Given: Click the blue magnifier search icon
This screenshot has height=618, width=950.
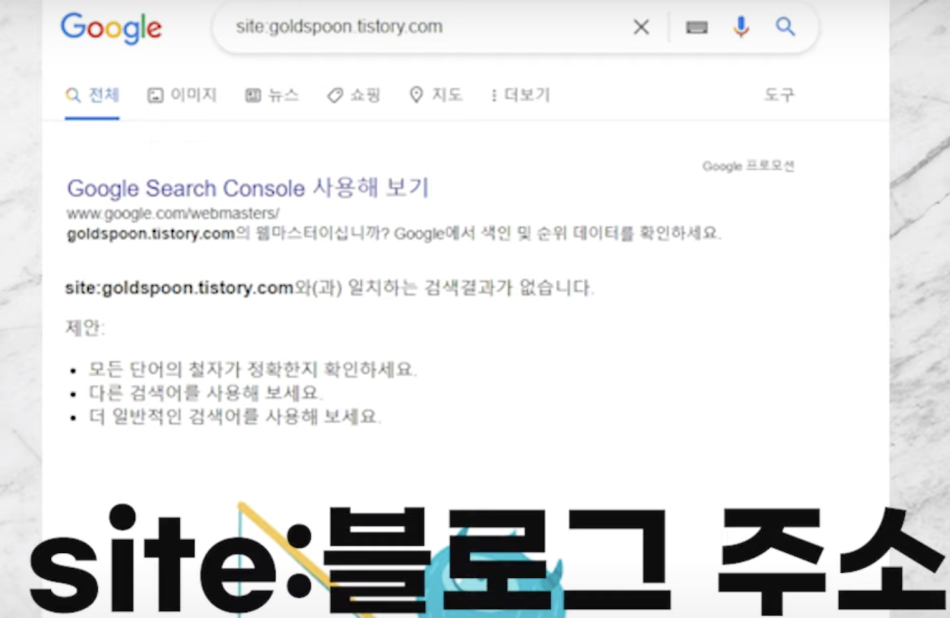Looking at the screenshot, I should tap(785, 27).
